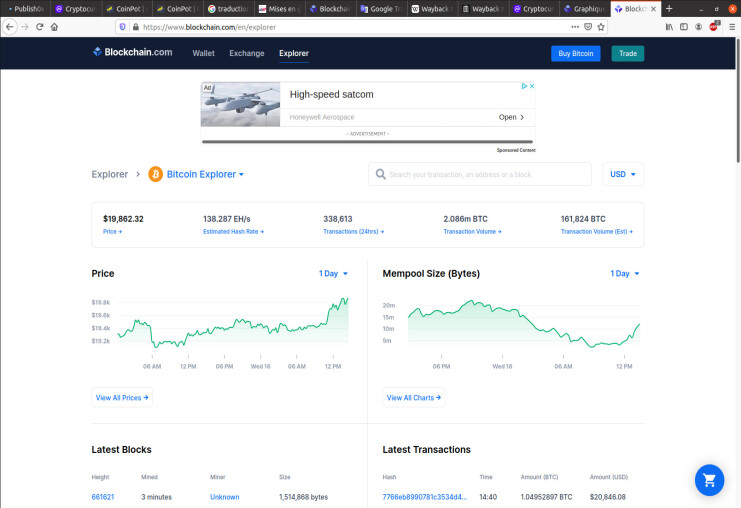Select the Explorer navigation item
The width and height of the screenshot is (741, 508).
pyautogui.click(x=294, y=53)
